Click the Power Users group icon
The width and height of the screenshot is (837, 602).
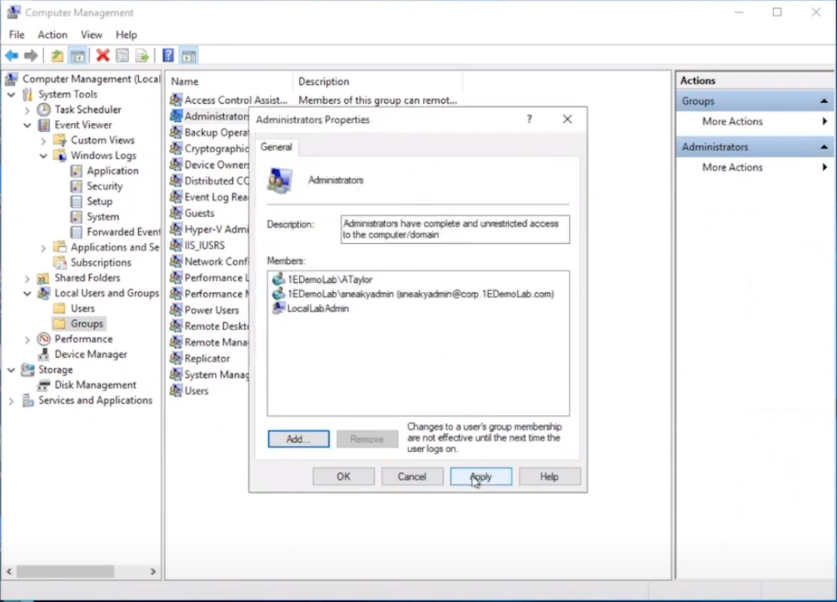coord(176,310)
